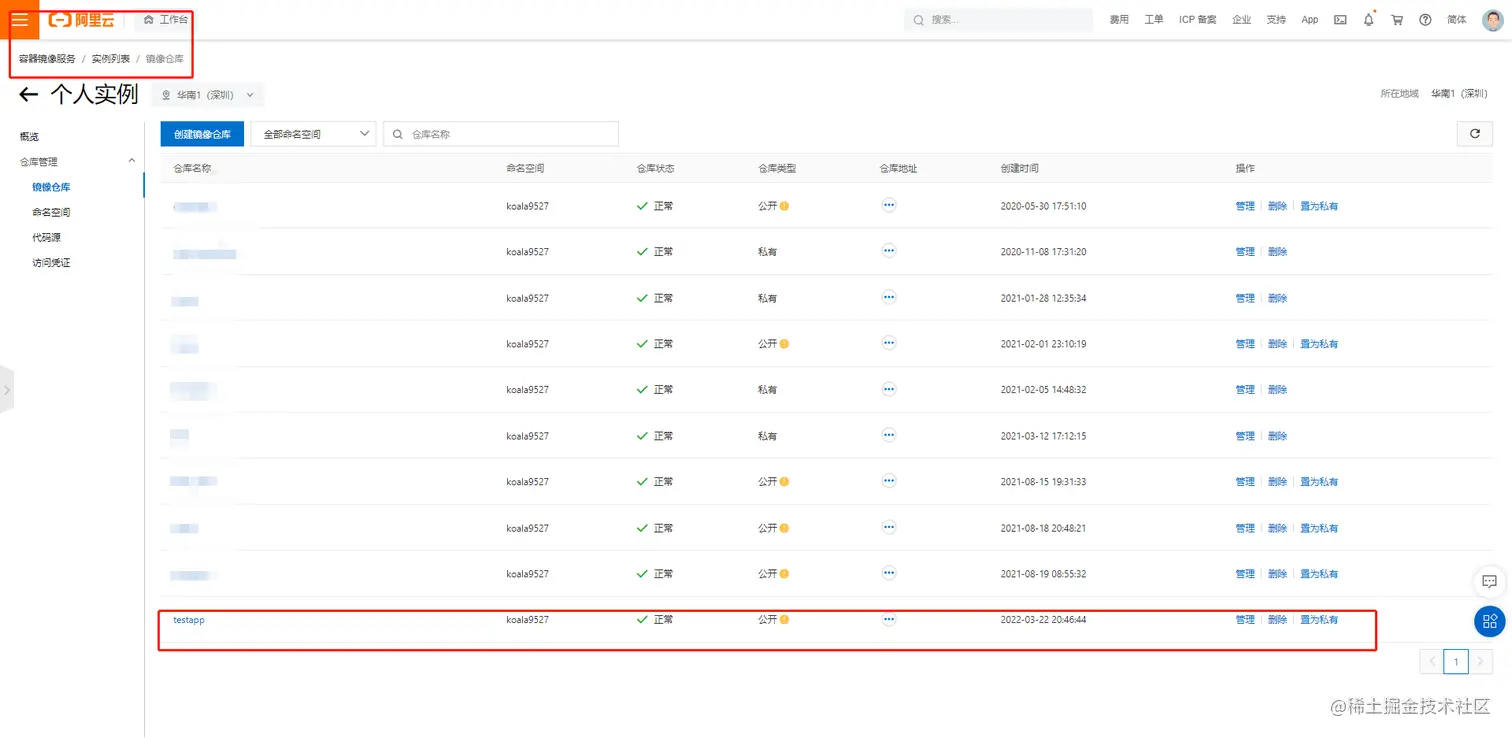
Task: Open the testapp repository link
Action: [189, 620]
